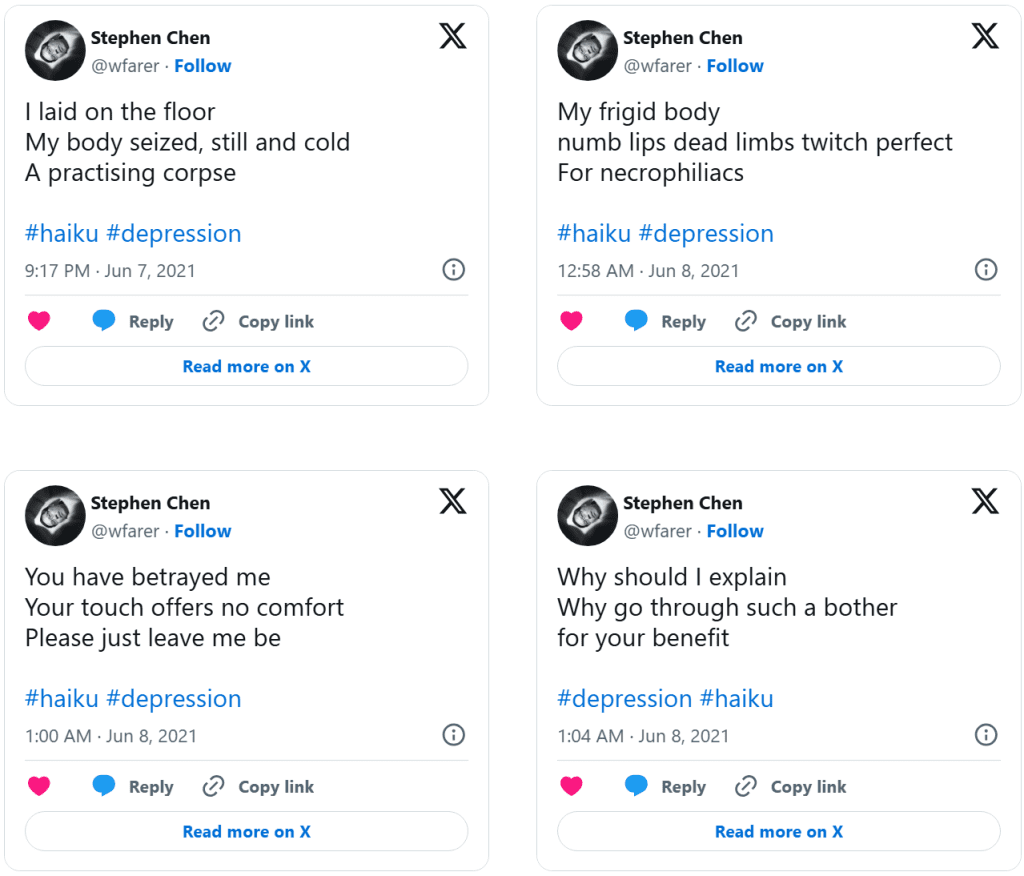Click the 12:58 AM · Jun 8, 2021 timestamp
The image size is (1024, 876).
(x=648, y=271)
